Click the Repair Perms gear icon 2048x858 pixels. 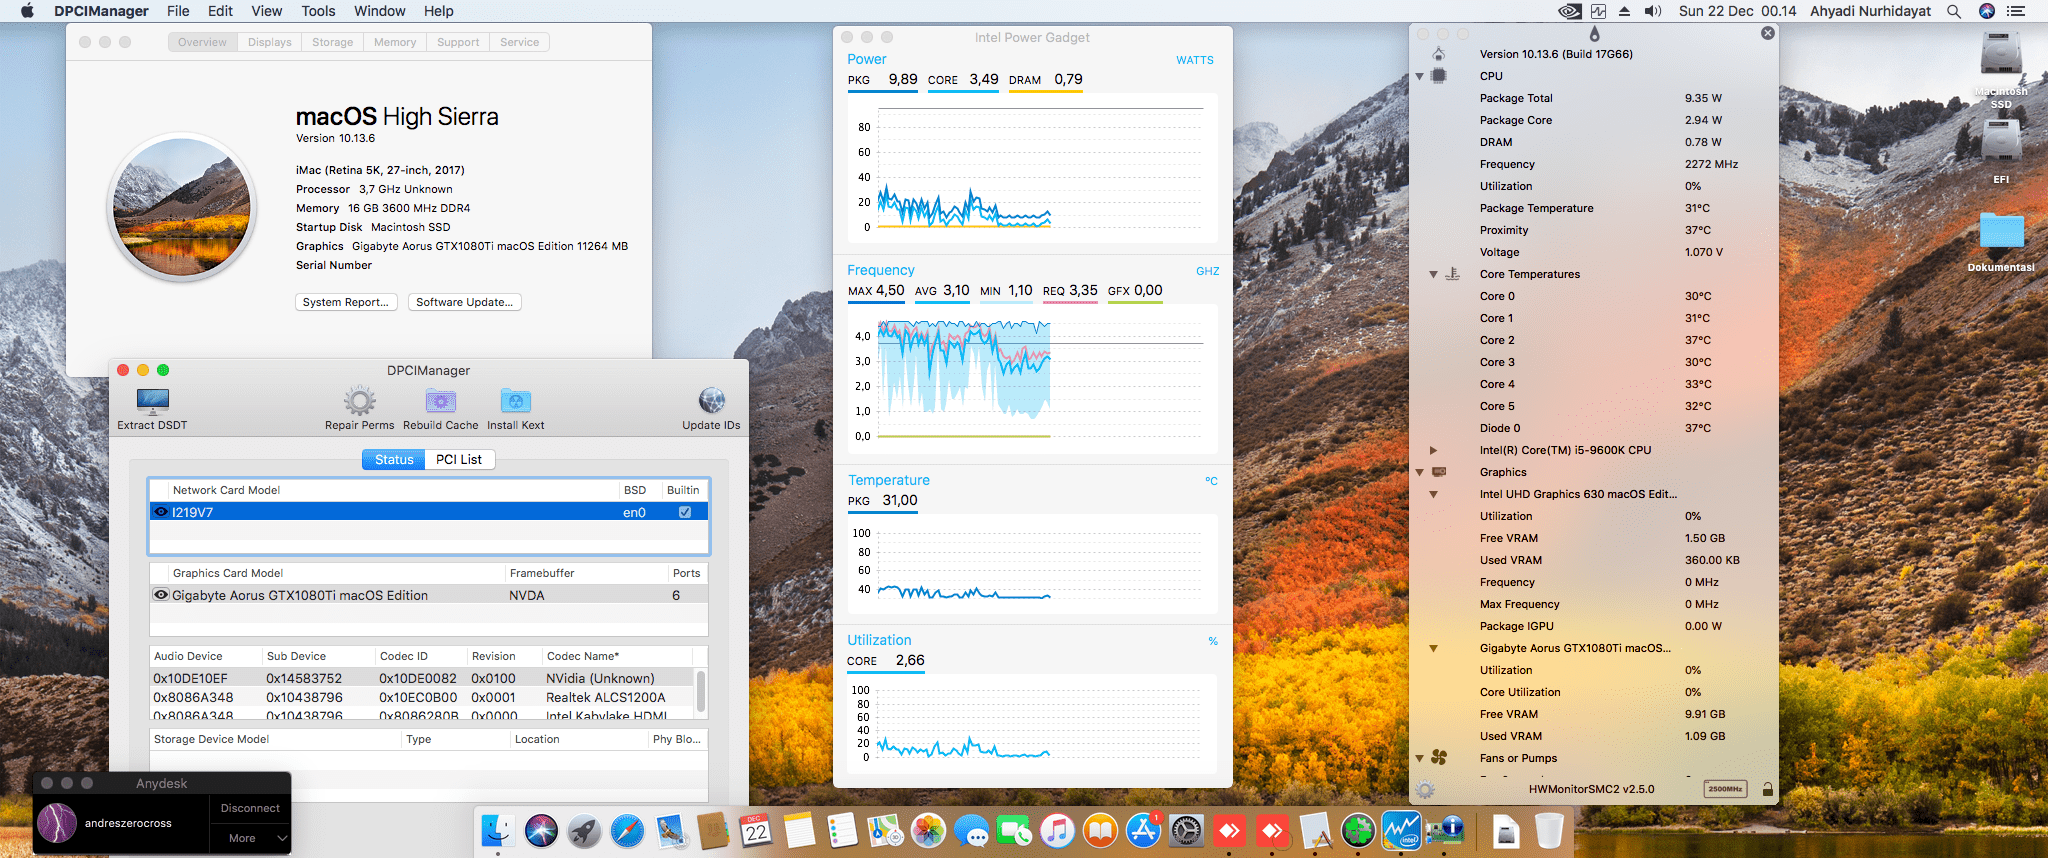pos(360,401)
